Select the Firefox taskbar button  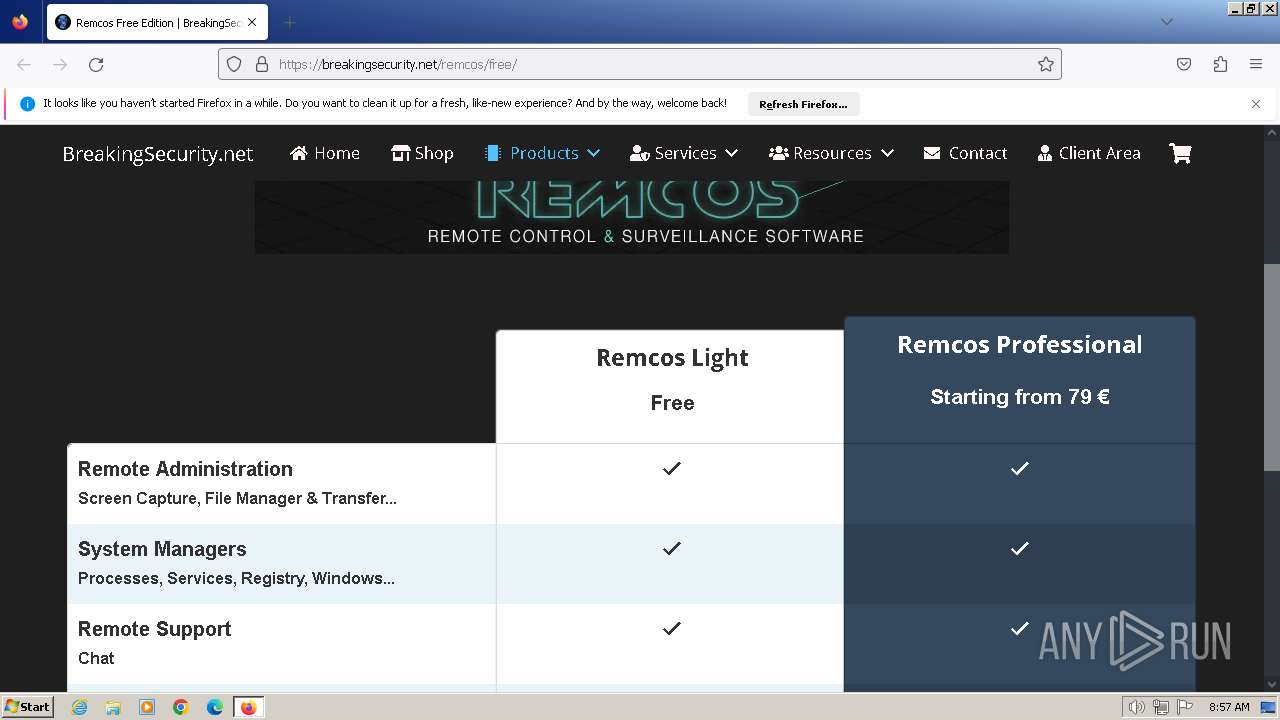pyautogui.click(x=248, y=707)
